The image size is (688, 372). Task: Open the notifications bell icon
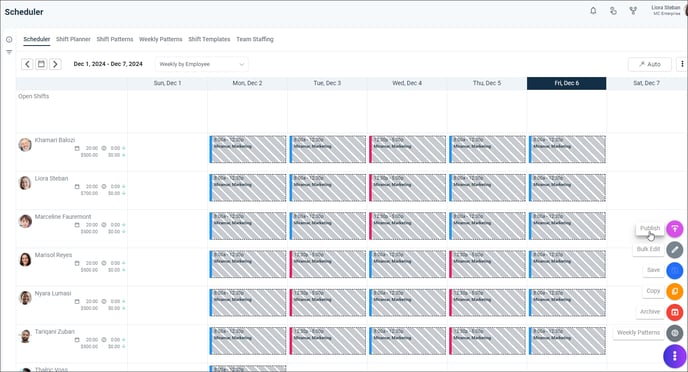coord(593,11)
